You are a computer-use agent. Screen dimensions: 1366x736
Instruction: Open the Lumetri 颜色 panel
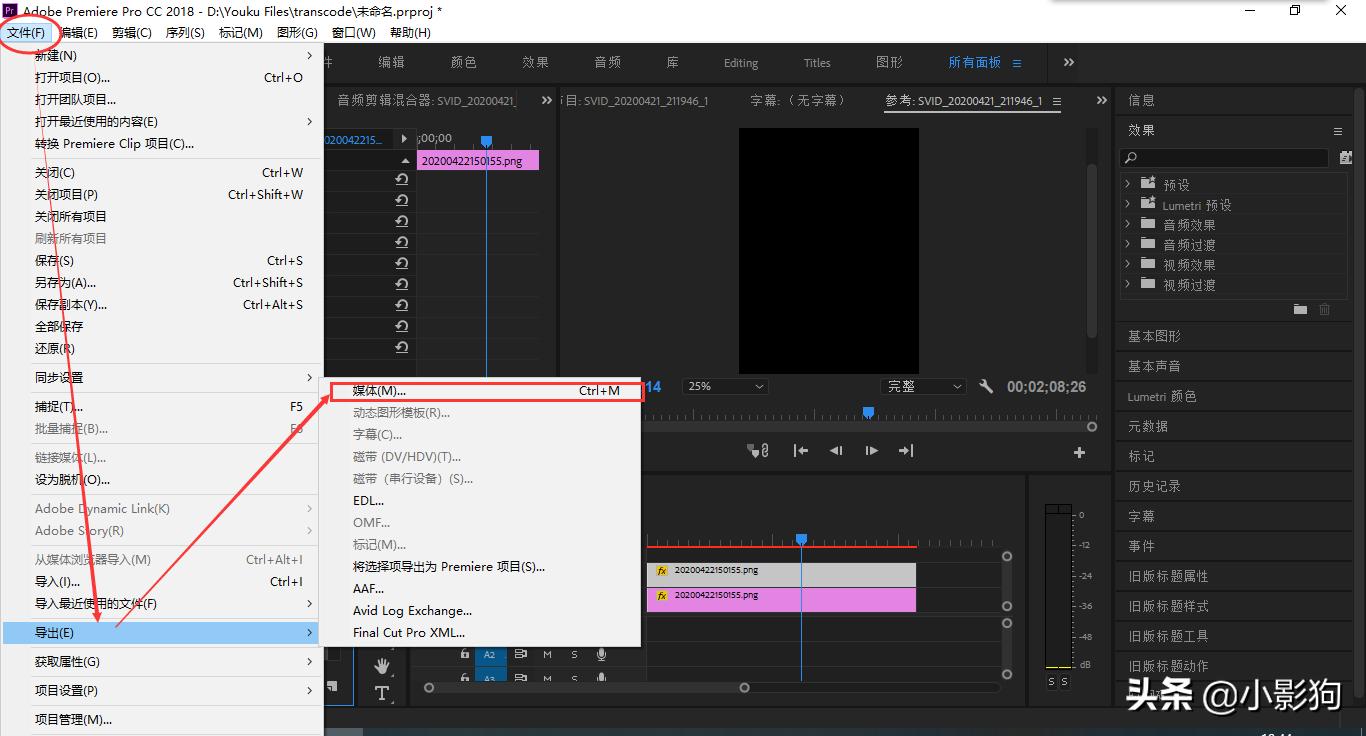pyautogui.click(x=1162, y=396)
